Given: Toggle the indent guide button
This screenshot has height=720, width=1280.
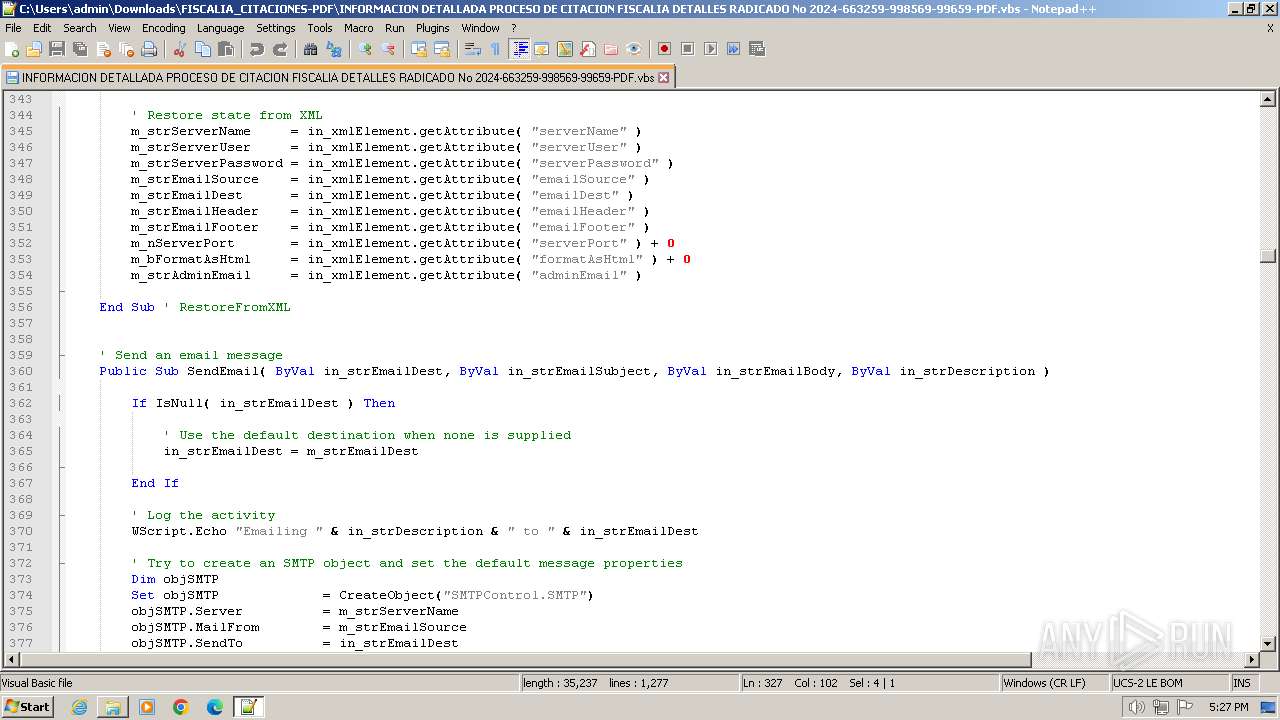Looking at the screenshot, I should [519, 49].
